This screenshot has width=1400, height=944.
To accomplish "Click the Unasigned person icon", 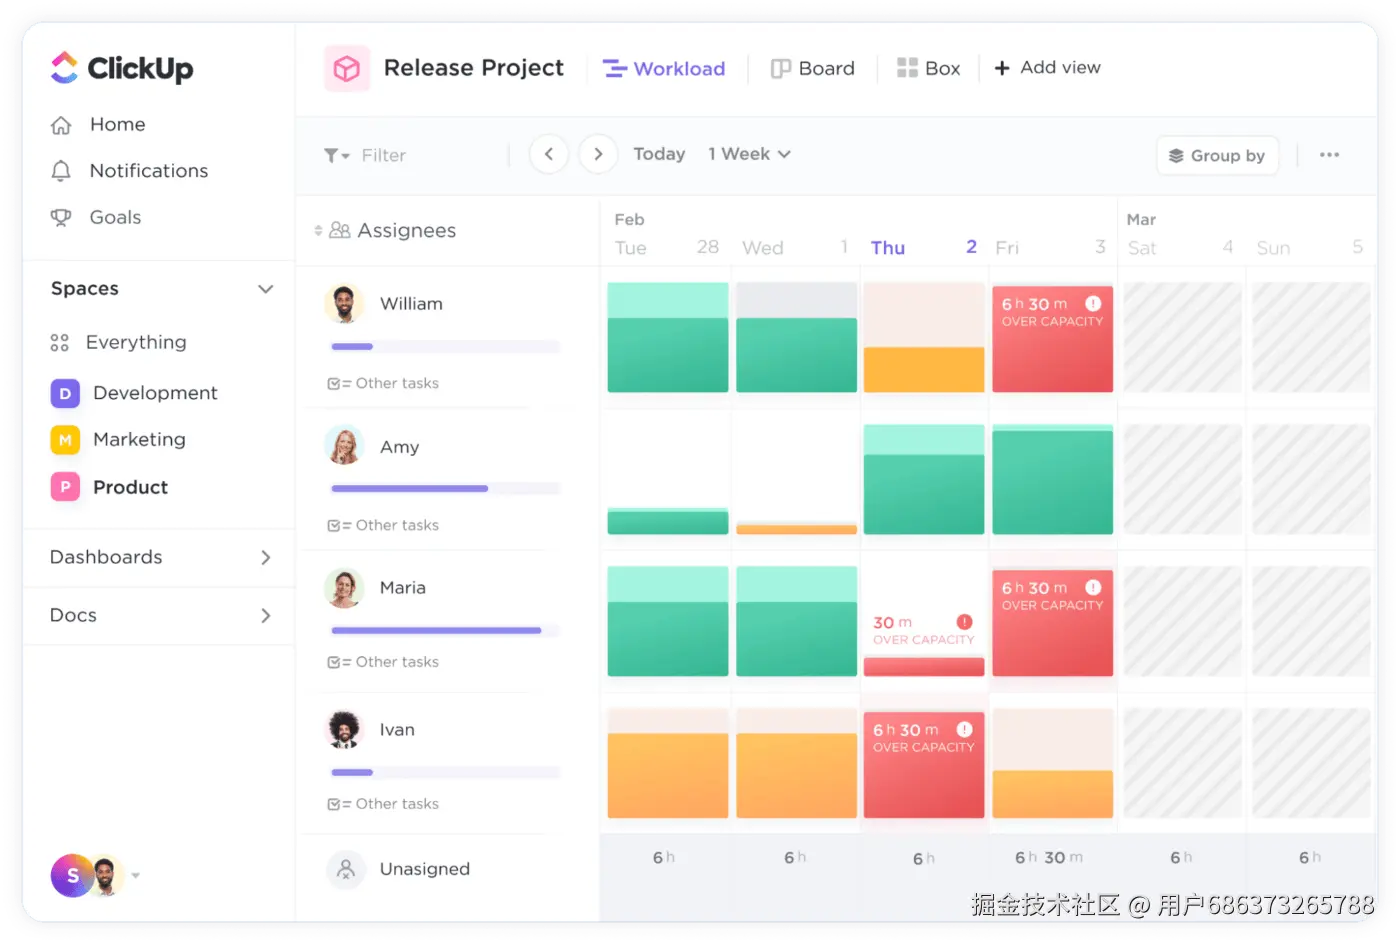I will (x=345, y=869).
